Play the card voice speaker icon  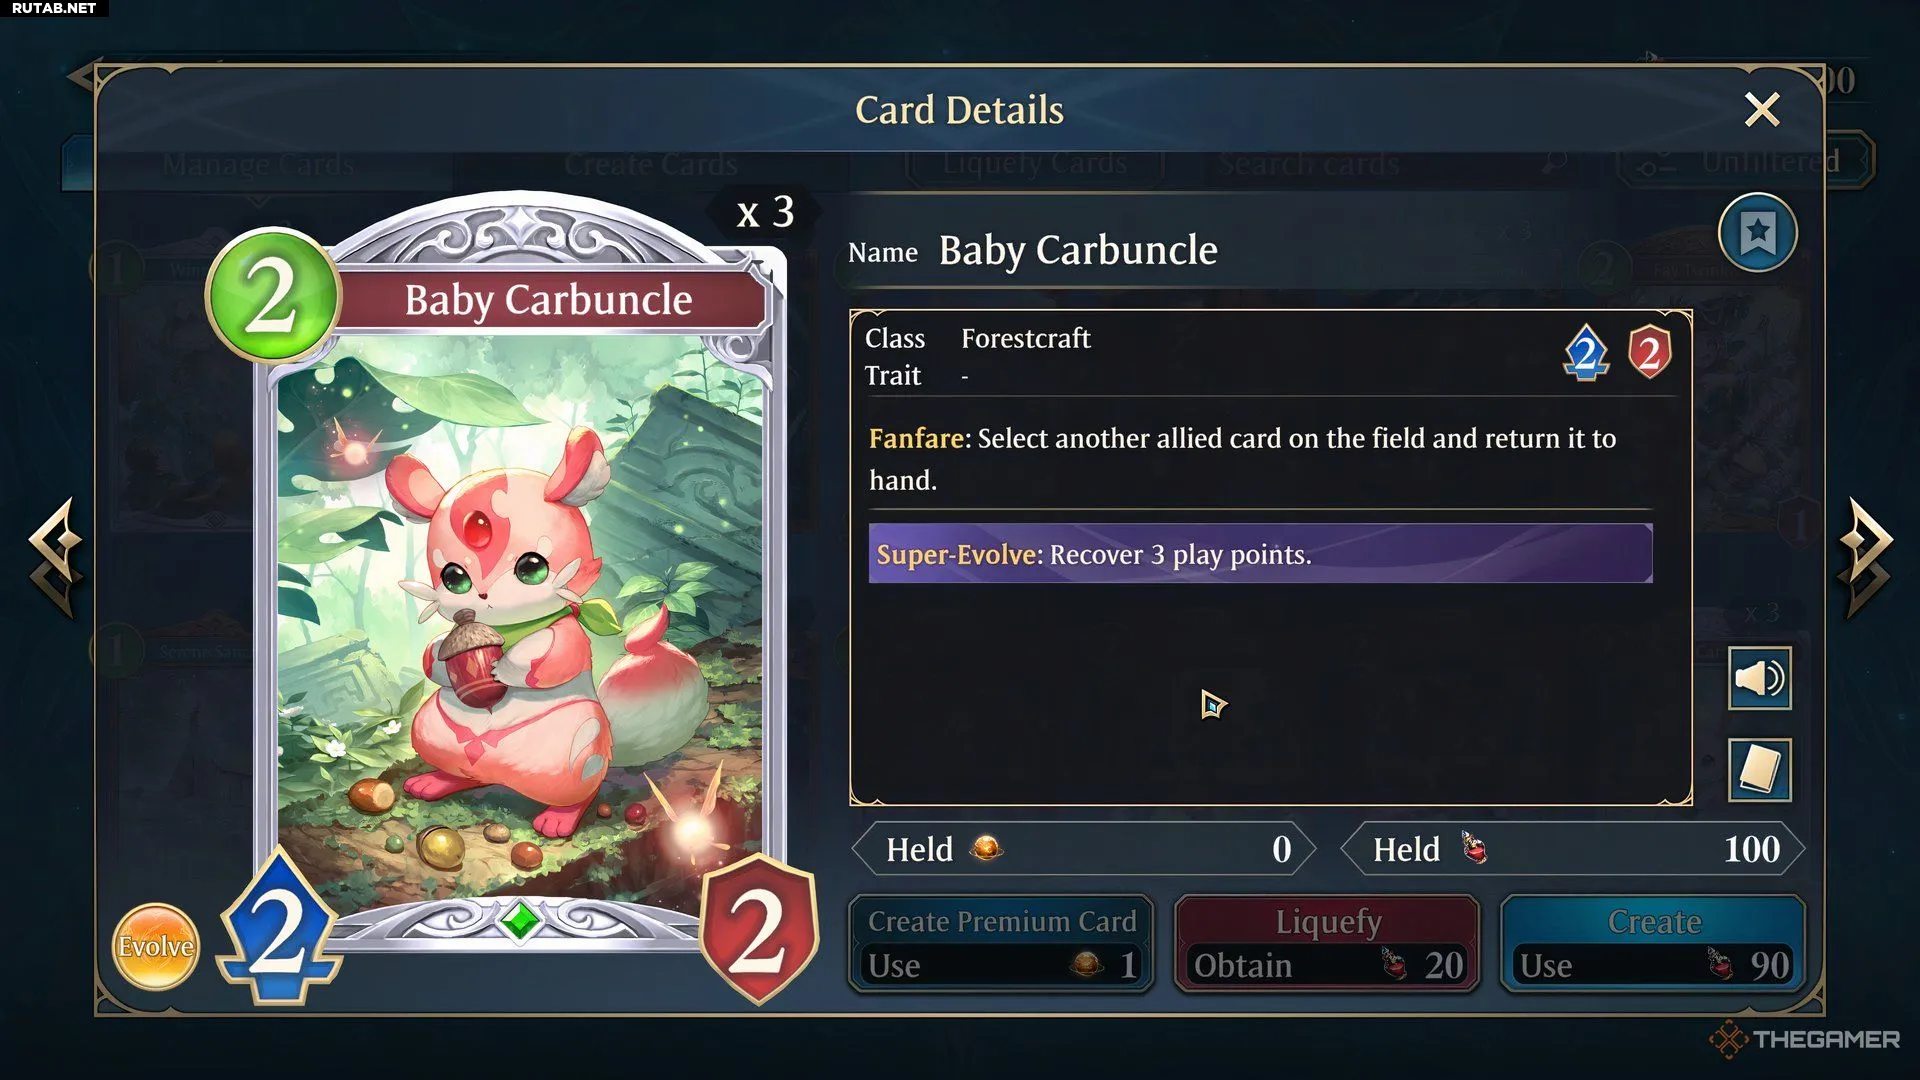click(1759, 679)
